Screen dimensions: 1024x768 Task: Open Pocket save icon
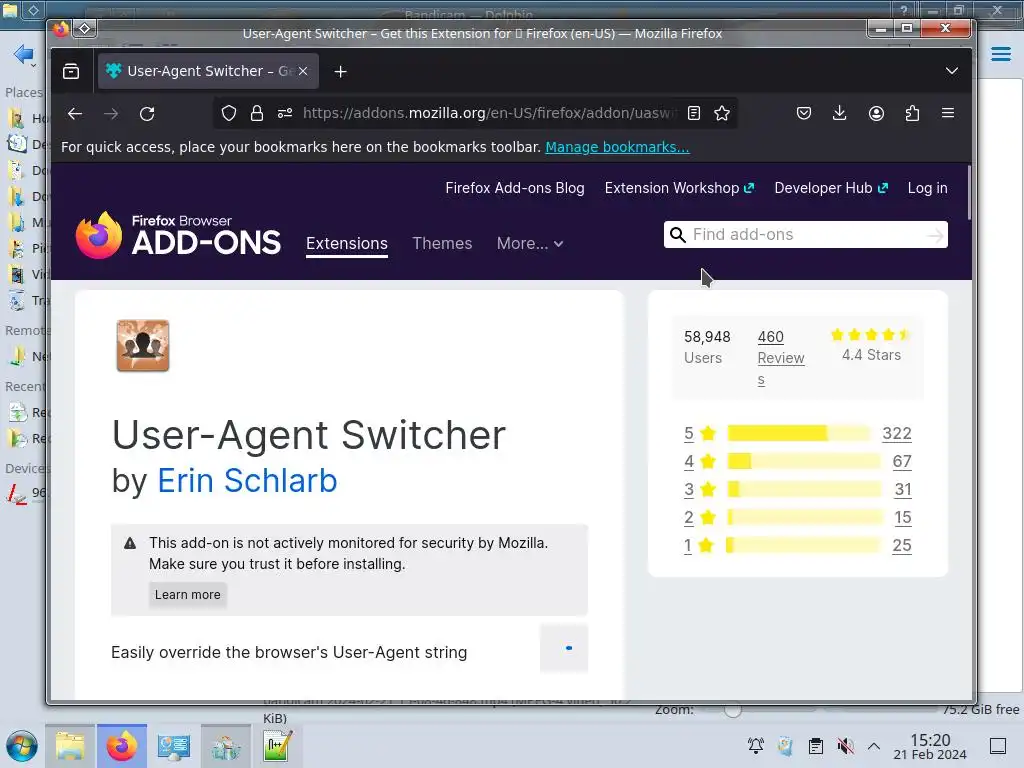click(804, 114)
